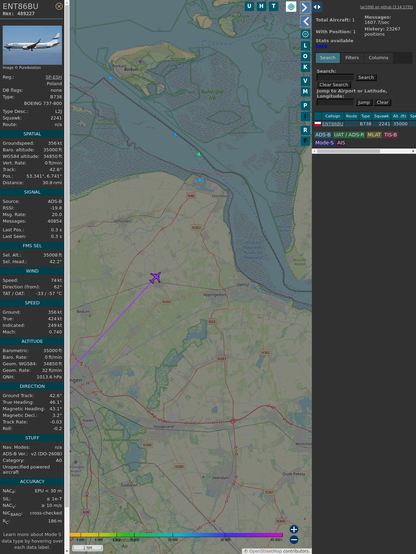Click the double-arrow sidebar toggle button

[317, 7]
